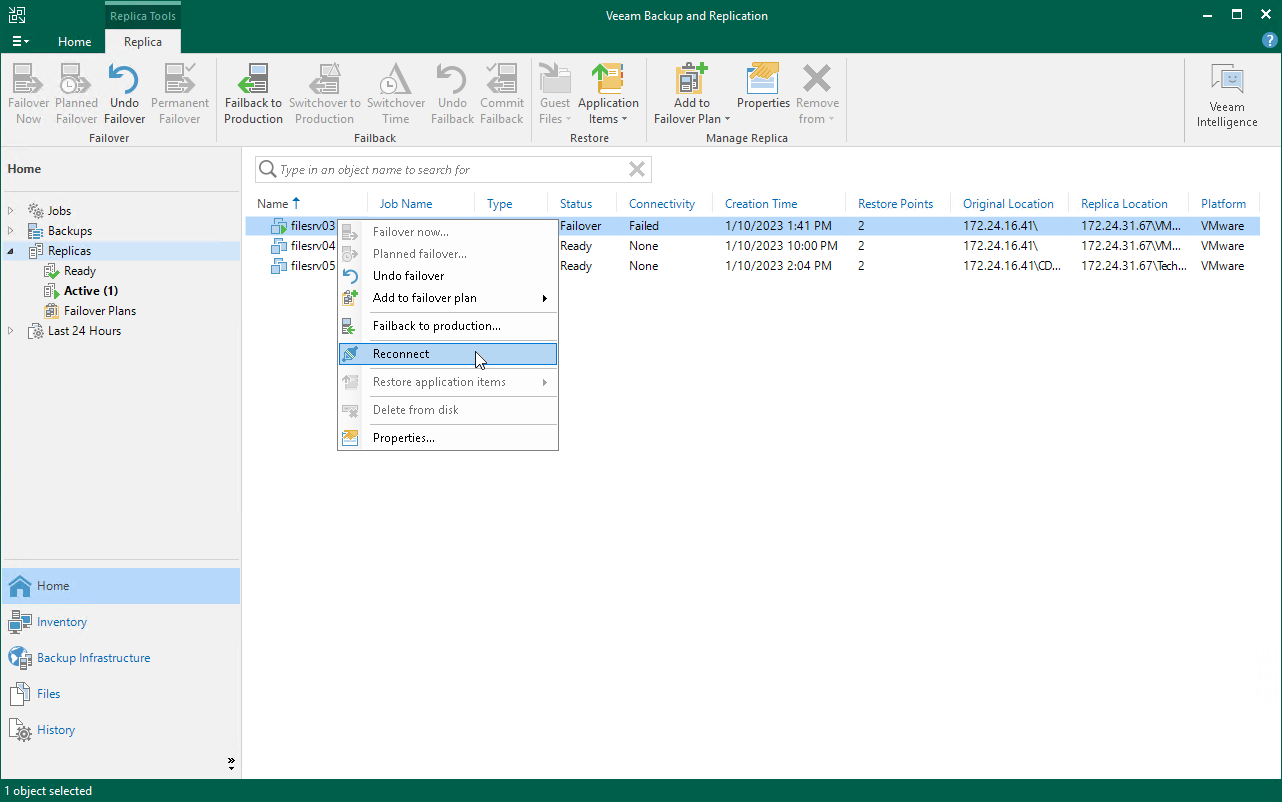This screenshot has height=802, width=1282.
Task: Select Active (1) under Replicas
Action: [x=91, y=291]
